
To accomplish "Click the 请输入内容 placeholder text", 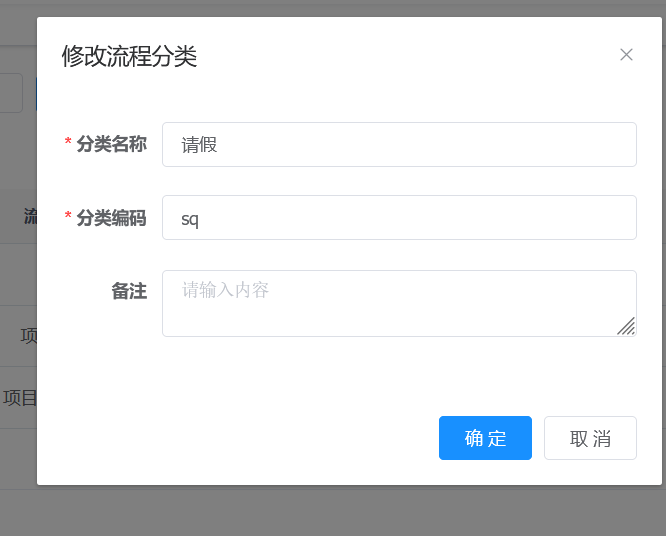I will [225, 290].
